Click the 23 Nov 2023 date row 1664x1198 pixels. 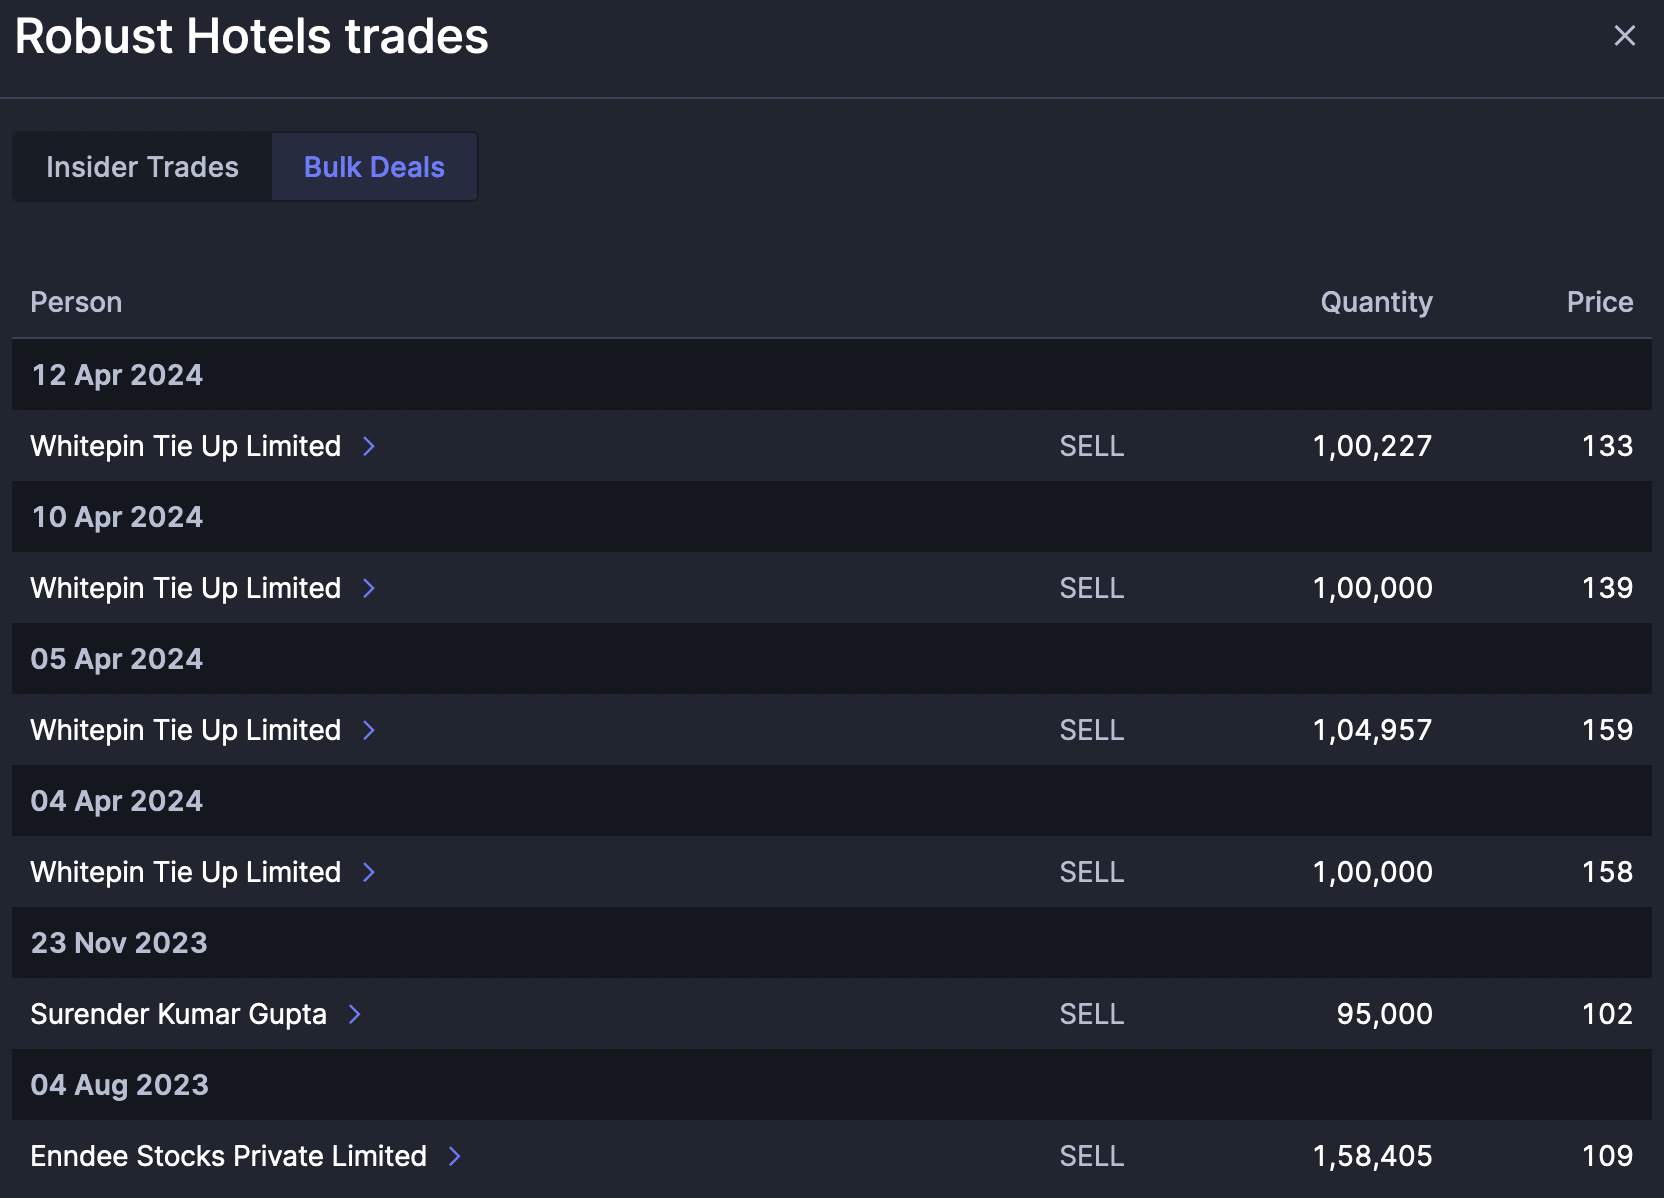pos(119,943)
